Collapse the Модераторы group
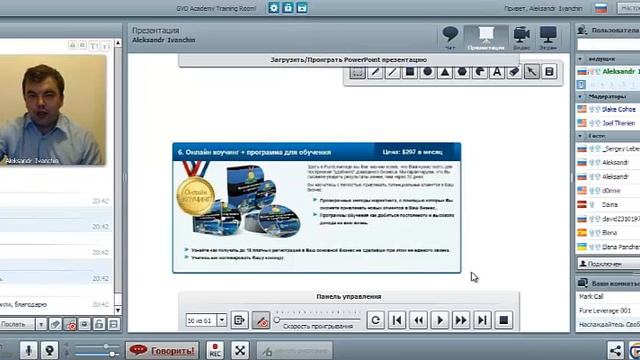 (580, 97)
